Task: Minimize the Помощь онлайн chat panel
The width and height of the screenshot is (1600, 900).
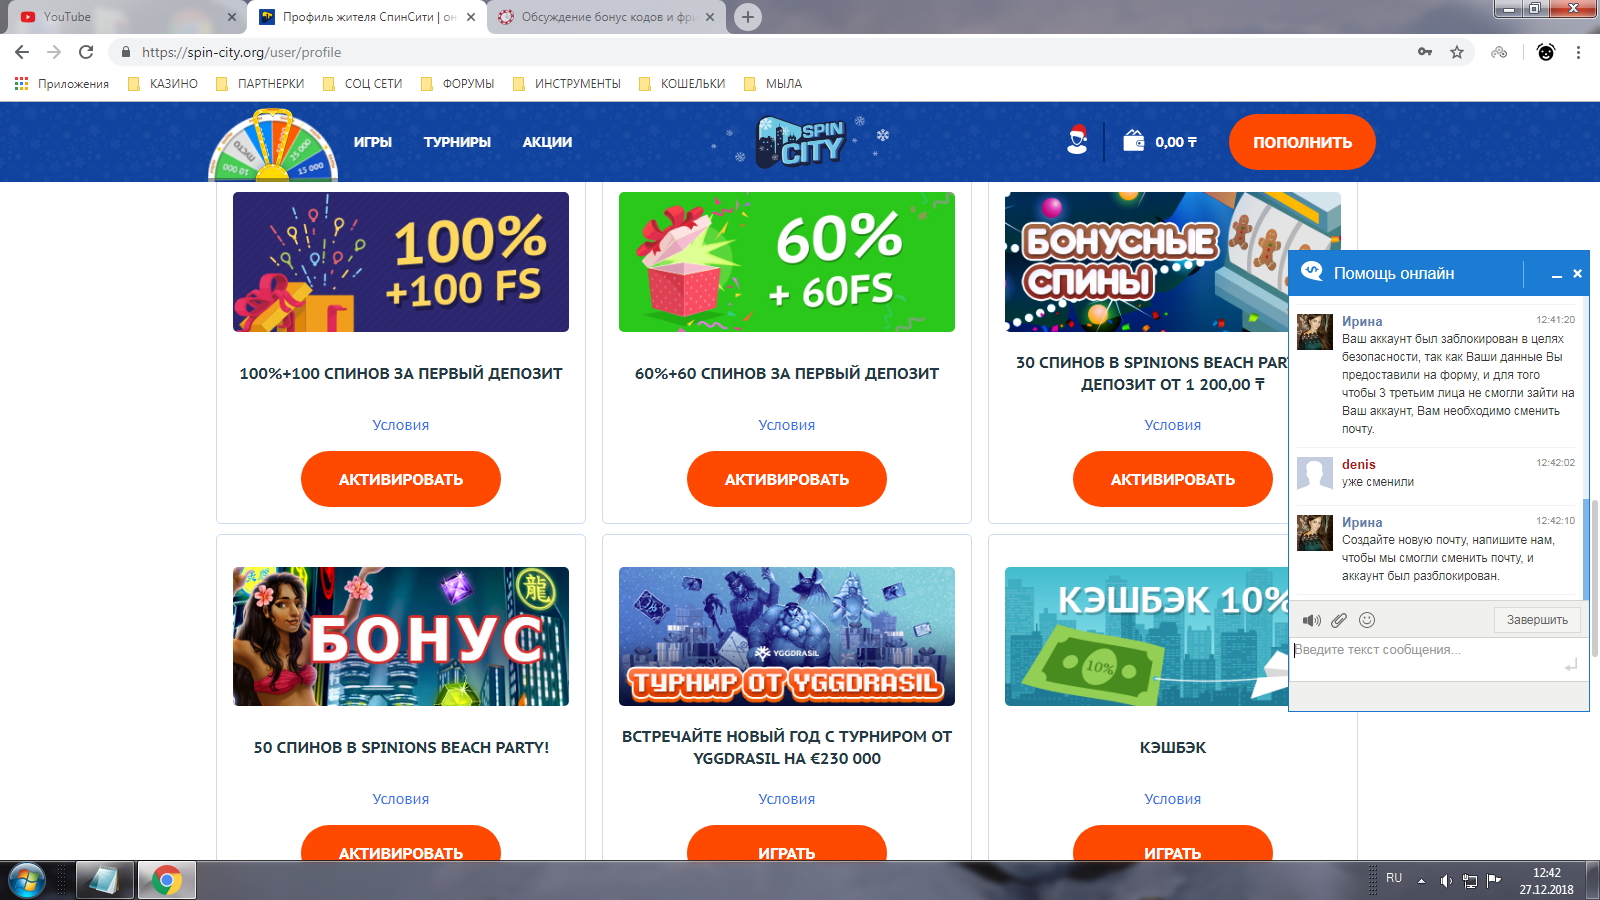Action: point(1556,274)
